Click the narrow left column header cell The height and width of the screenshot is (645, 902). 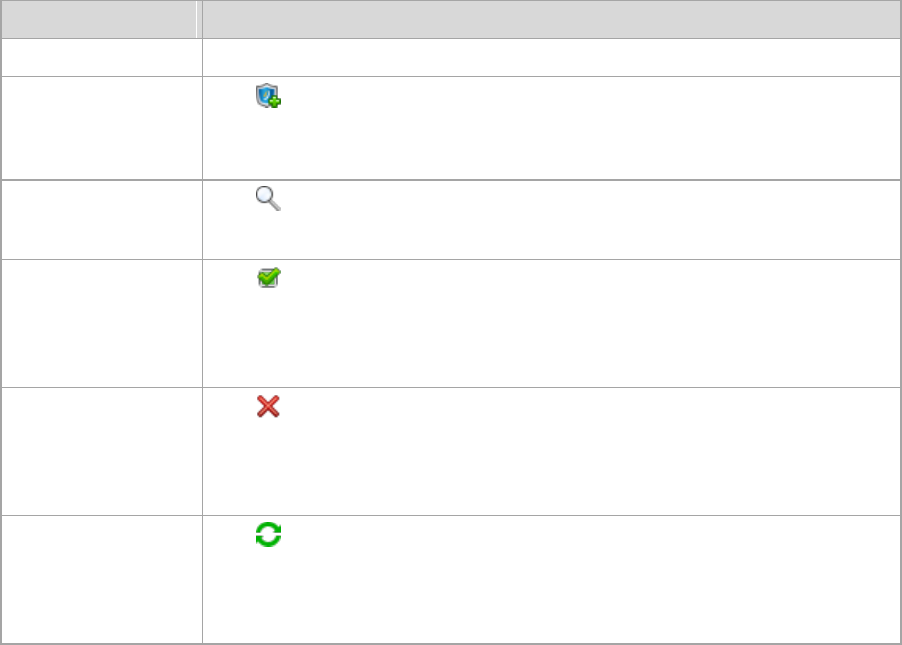click(x=98, y=19)
